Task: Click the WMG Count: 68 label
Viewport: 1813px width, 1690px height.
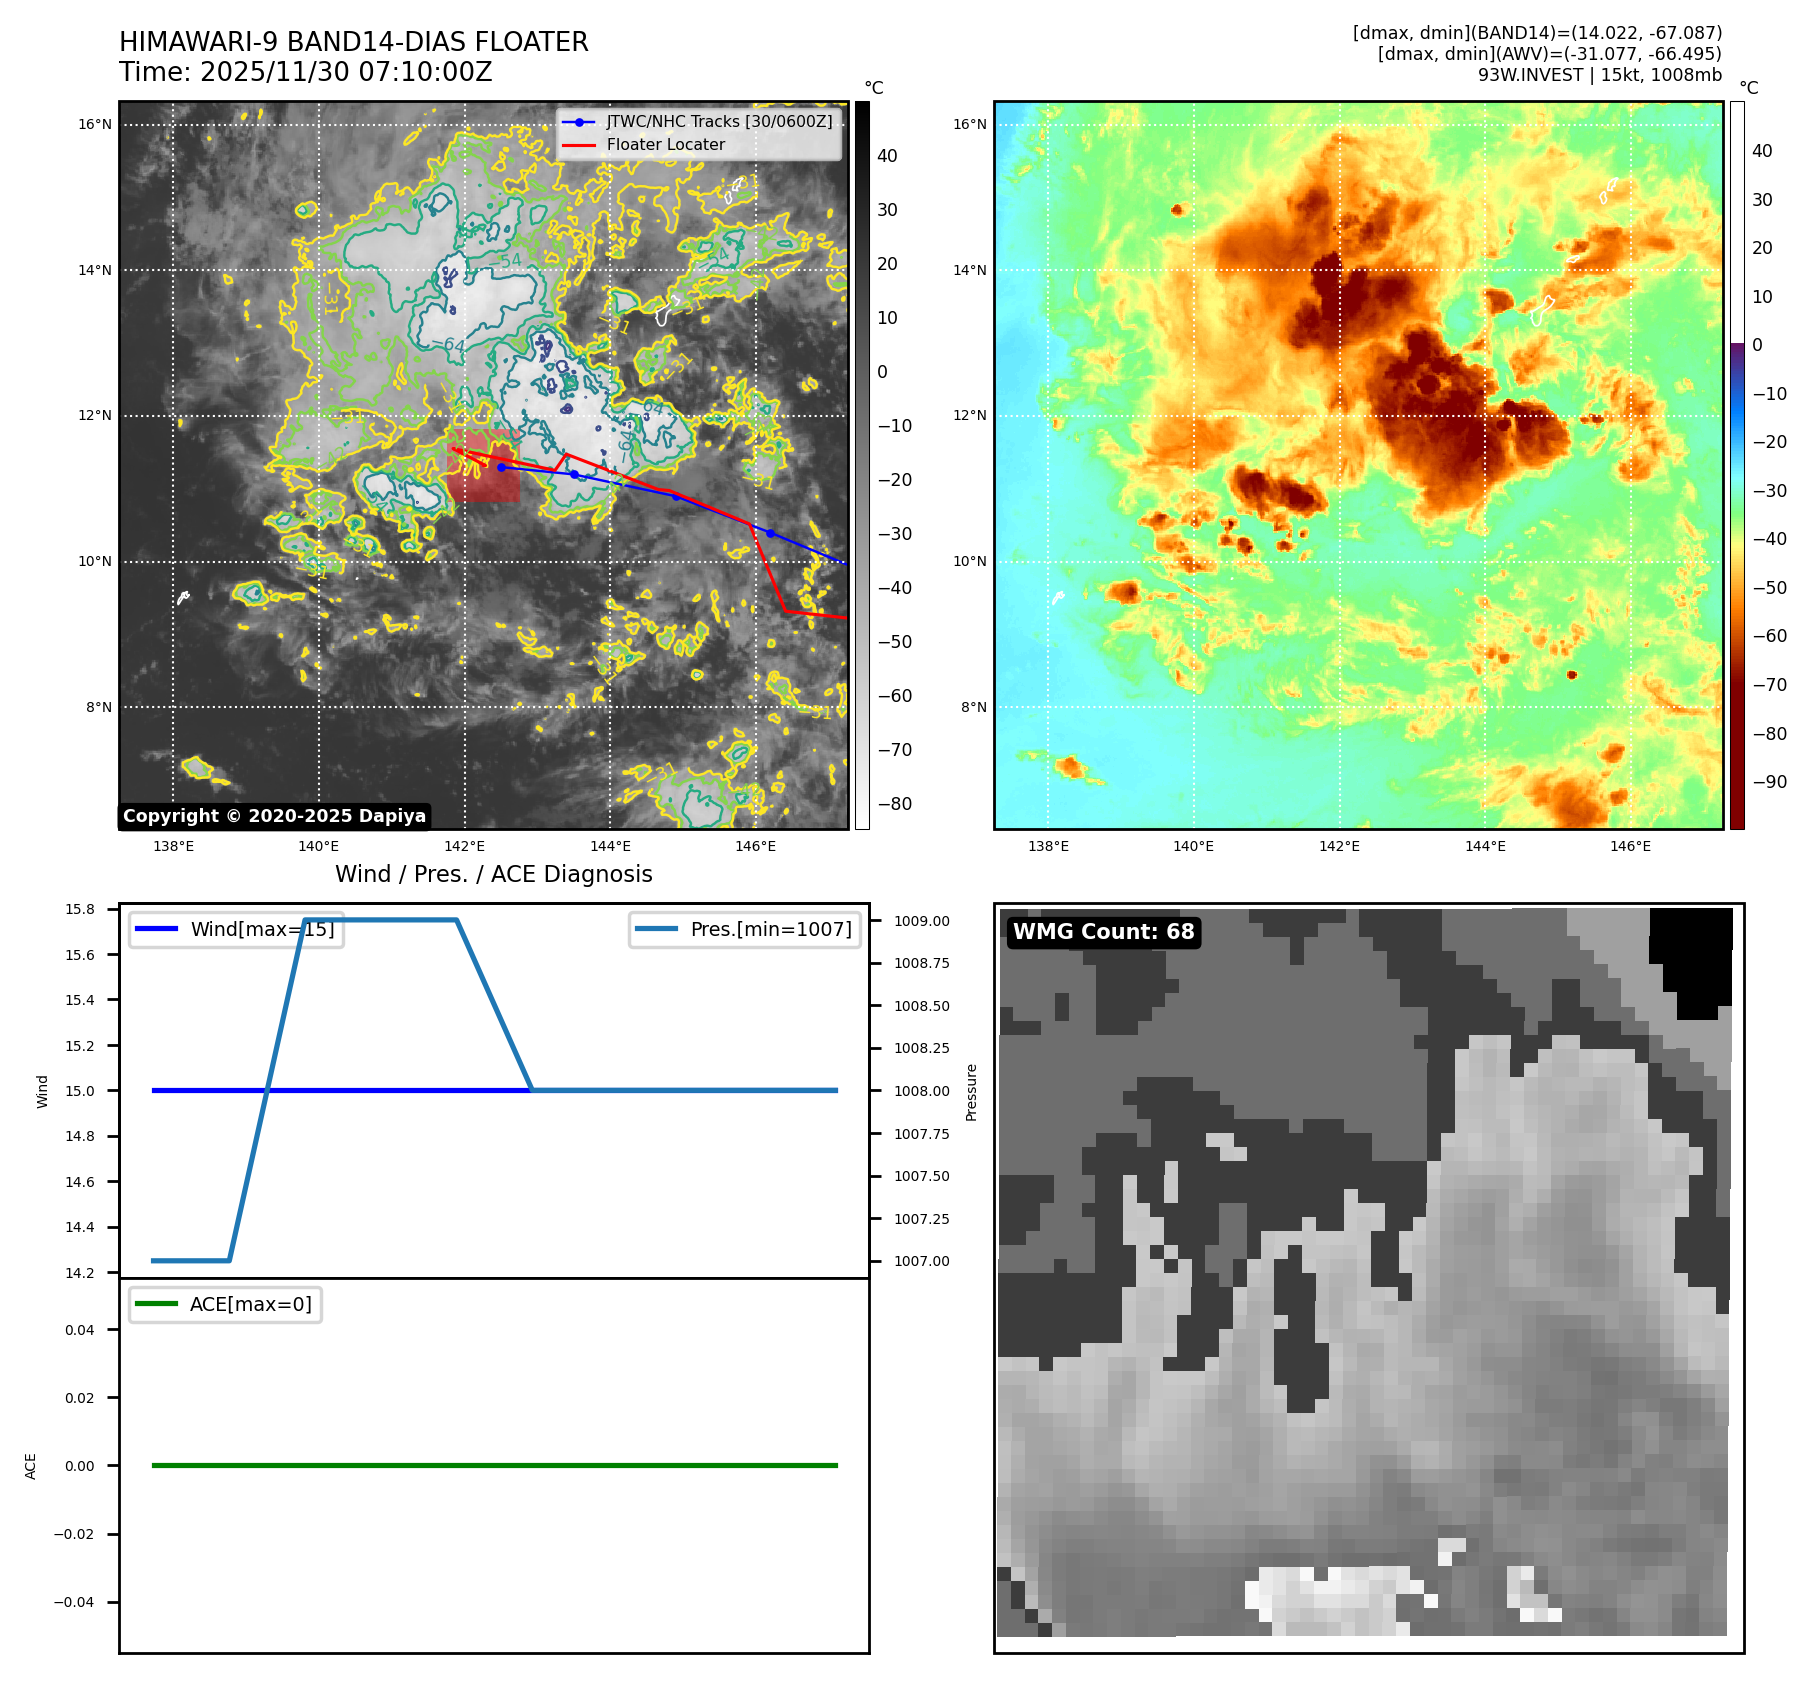Action: click(1103, 932)
